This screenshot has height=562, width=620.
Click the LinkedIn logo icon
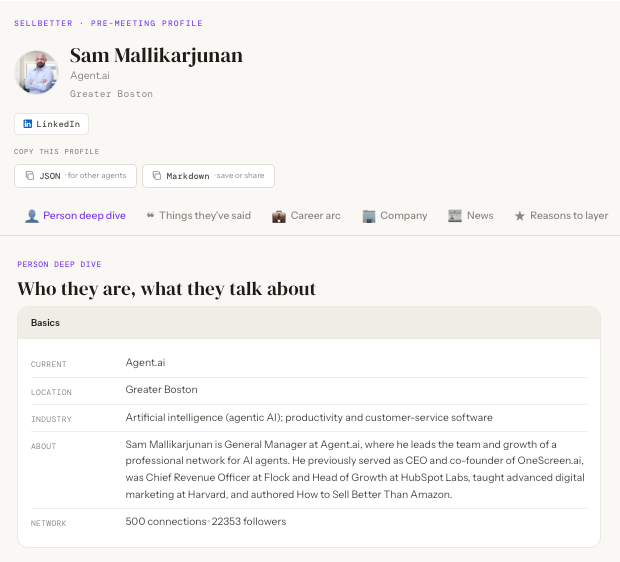(x=27, y=124)
